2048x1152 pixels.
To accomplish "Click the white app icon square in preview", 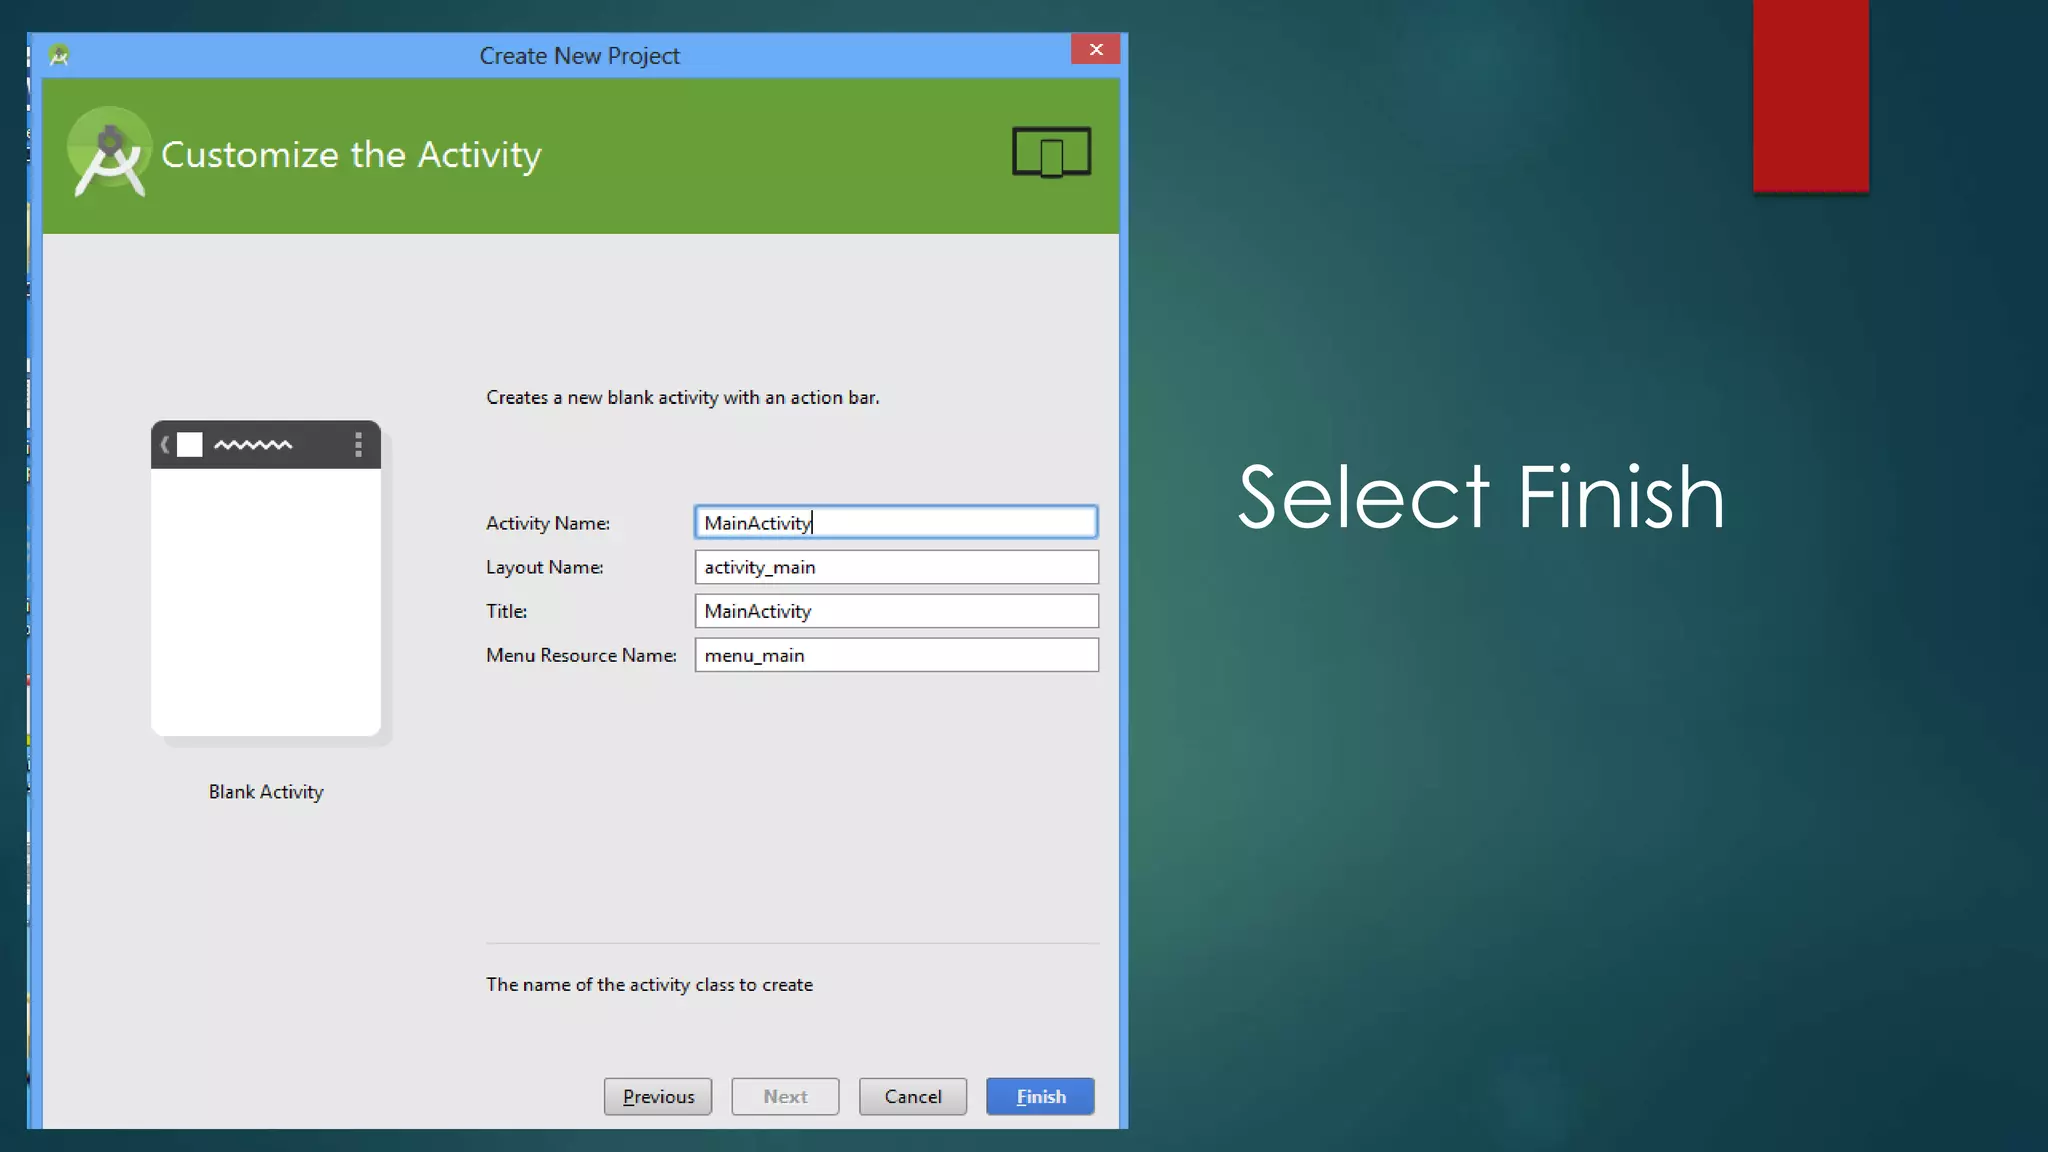I will click(x=190, y=445).
